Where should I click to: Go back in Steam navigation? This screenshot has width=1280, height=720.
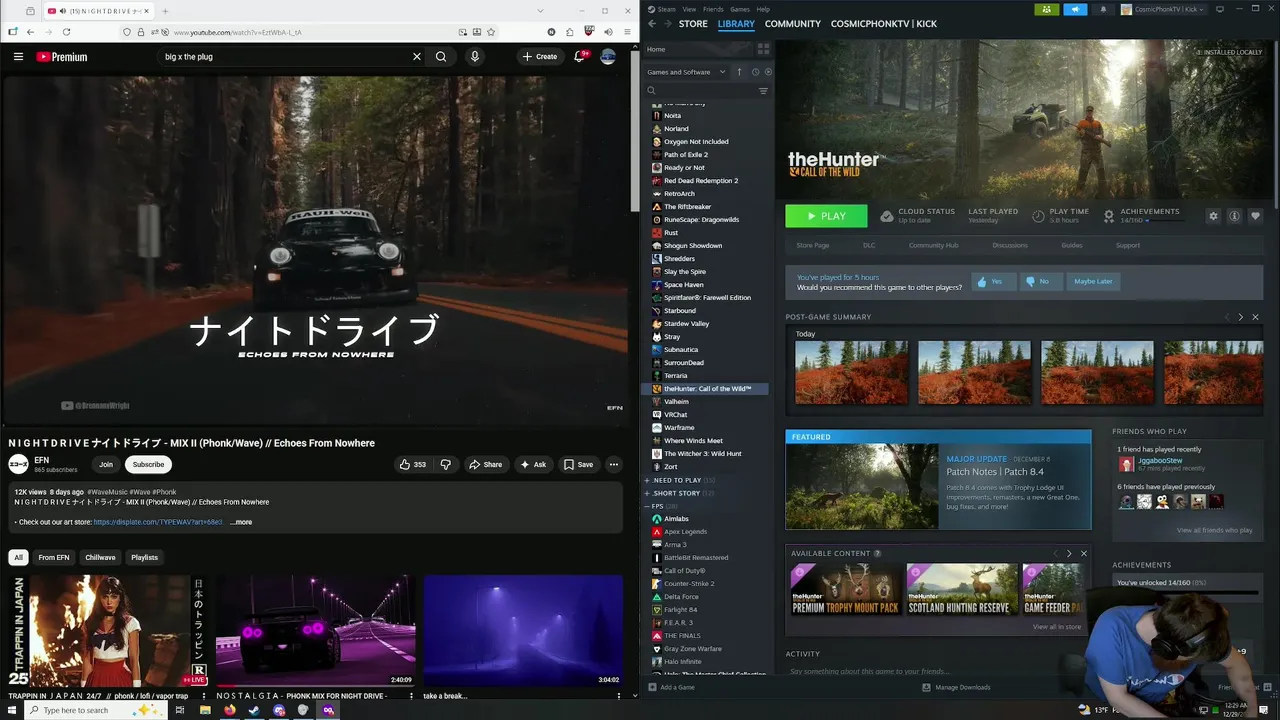(x=652, y=23)
